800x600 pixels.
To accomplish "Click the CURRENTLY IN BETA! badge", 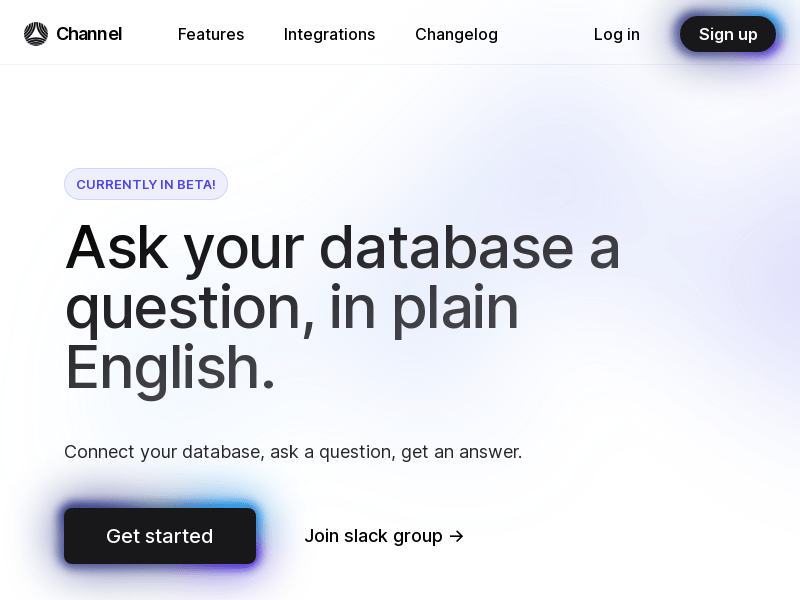I will 146,184.
